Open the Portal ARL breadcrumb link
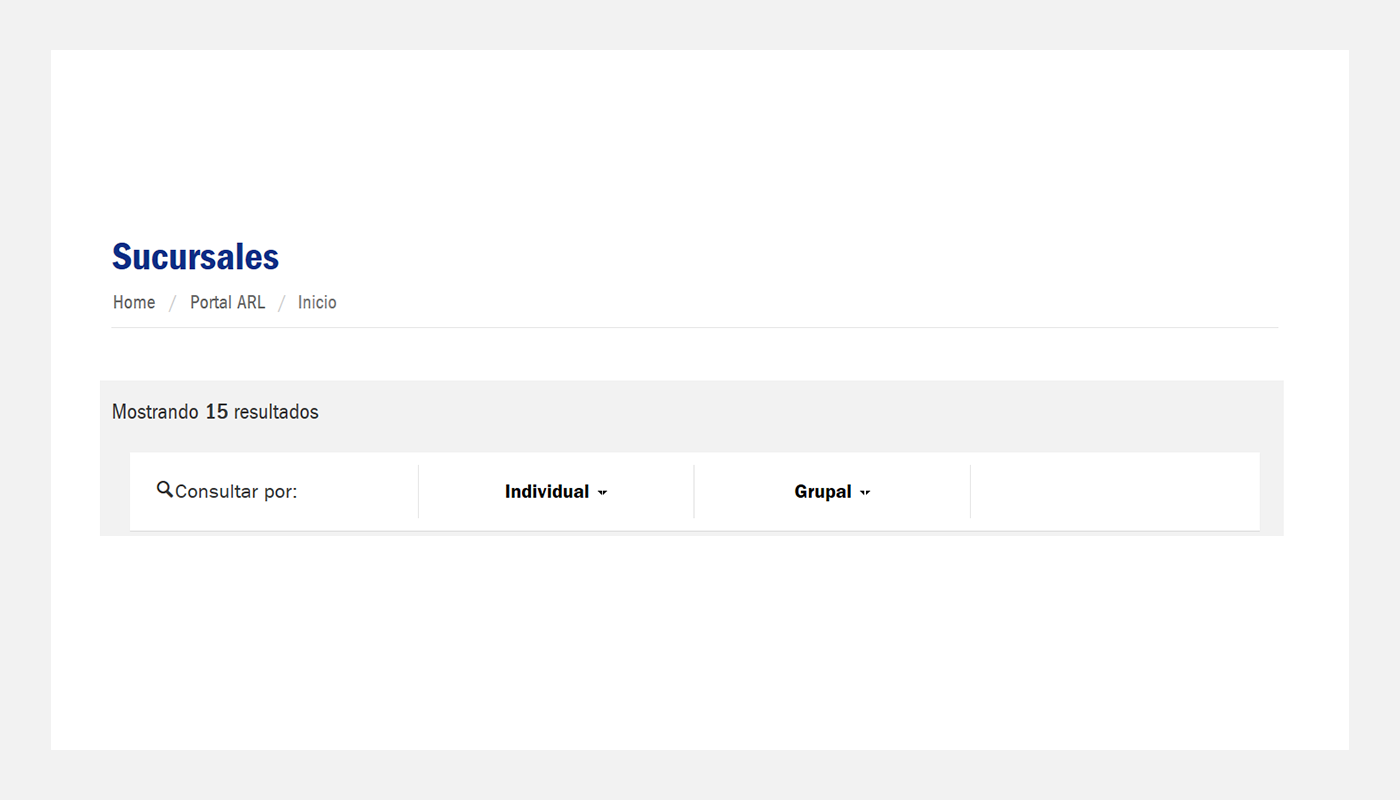Viewport: 1400px width, 800px height. pos(227,302)
